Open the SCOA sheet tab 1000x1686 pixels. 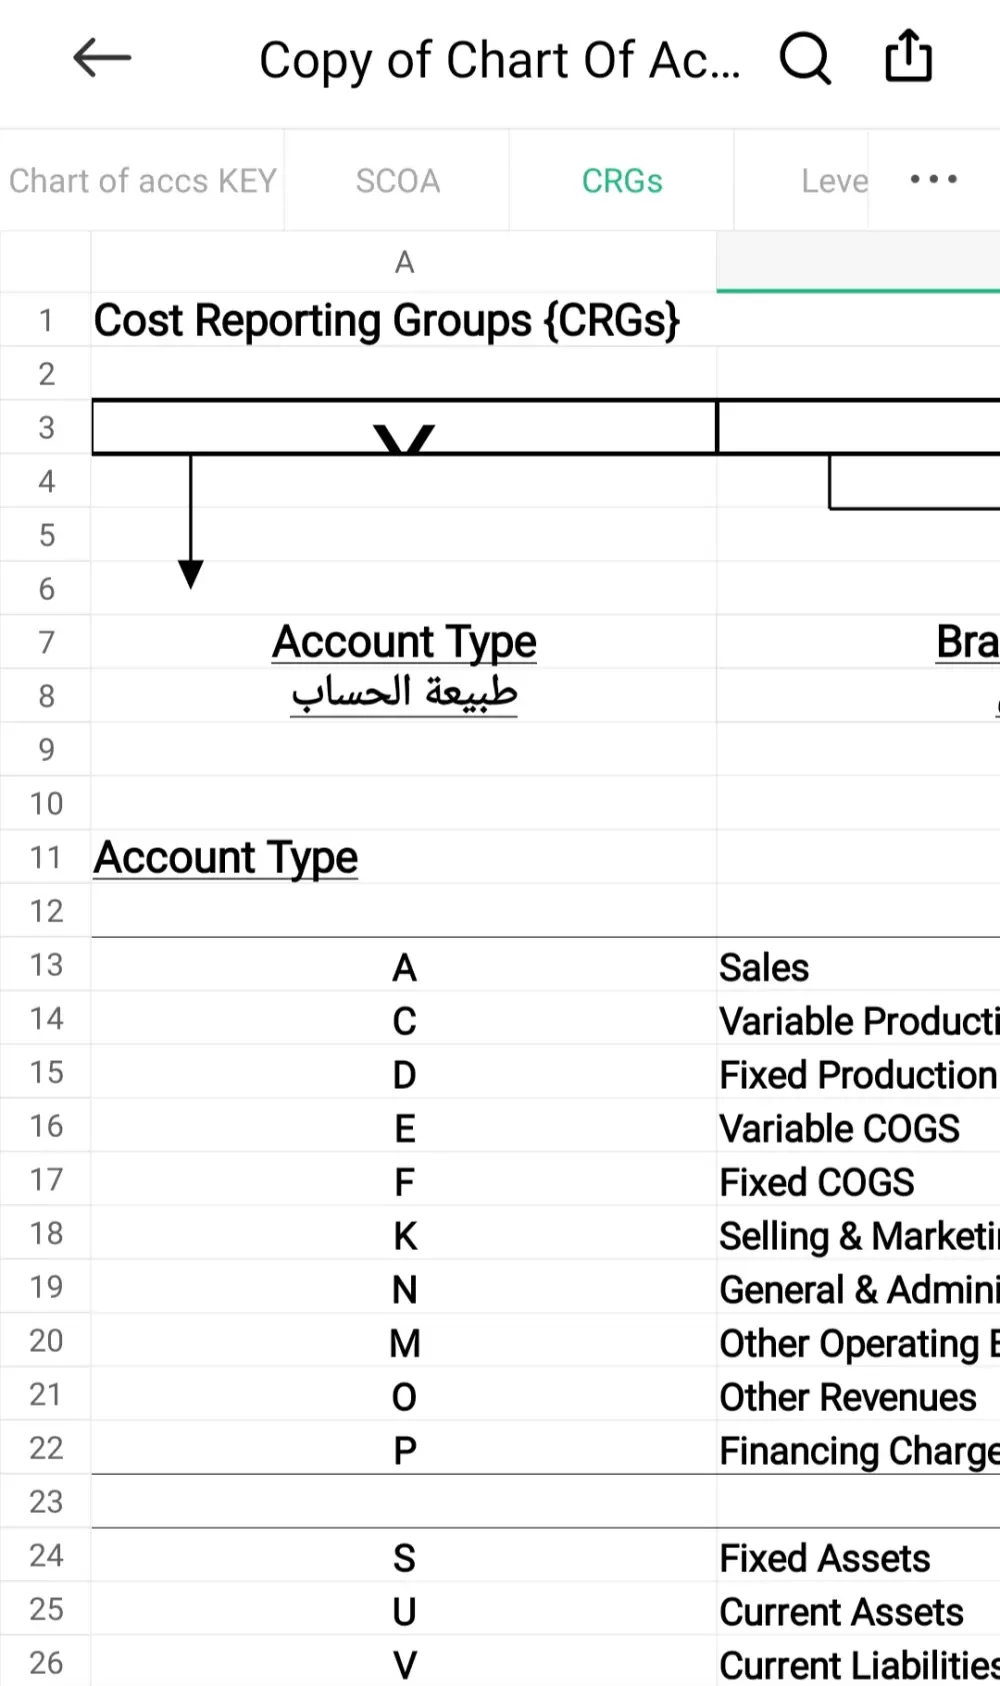[x=397, y=181]
